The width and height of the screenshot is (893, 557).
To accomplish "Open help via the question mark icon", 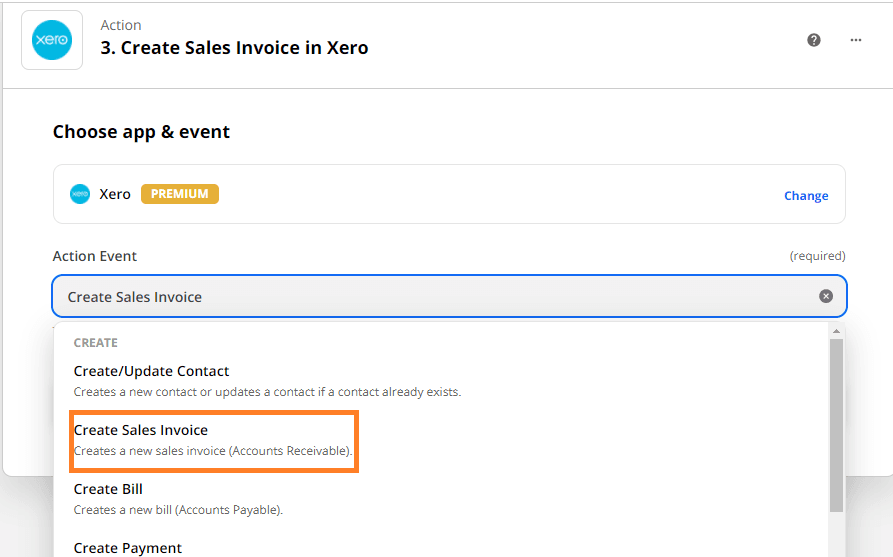I will (x=814, y=40).
